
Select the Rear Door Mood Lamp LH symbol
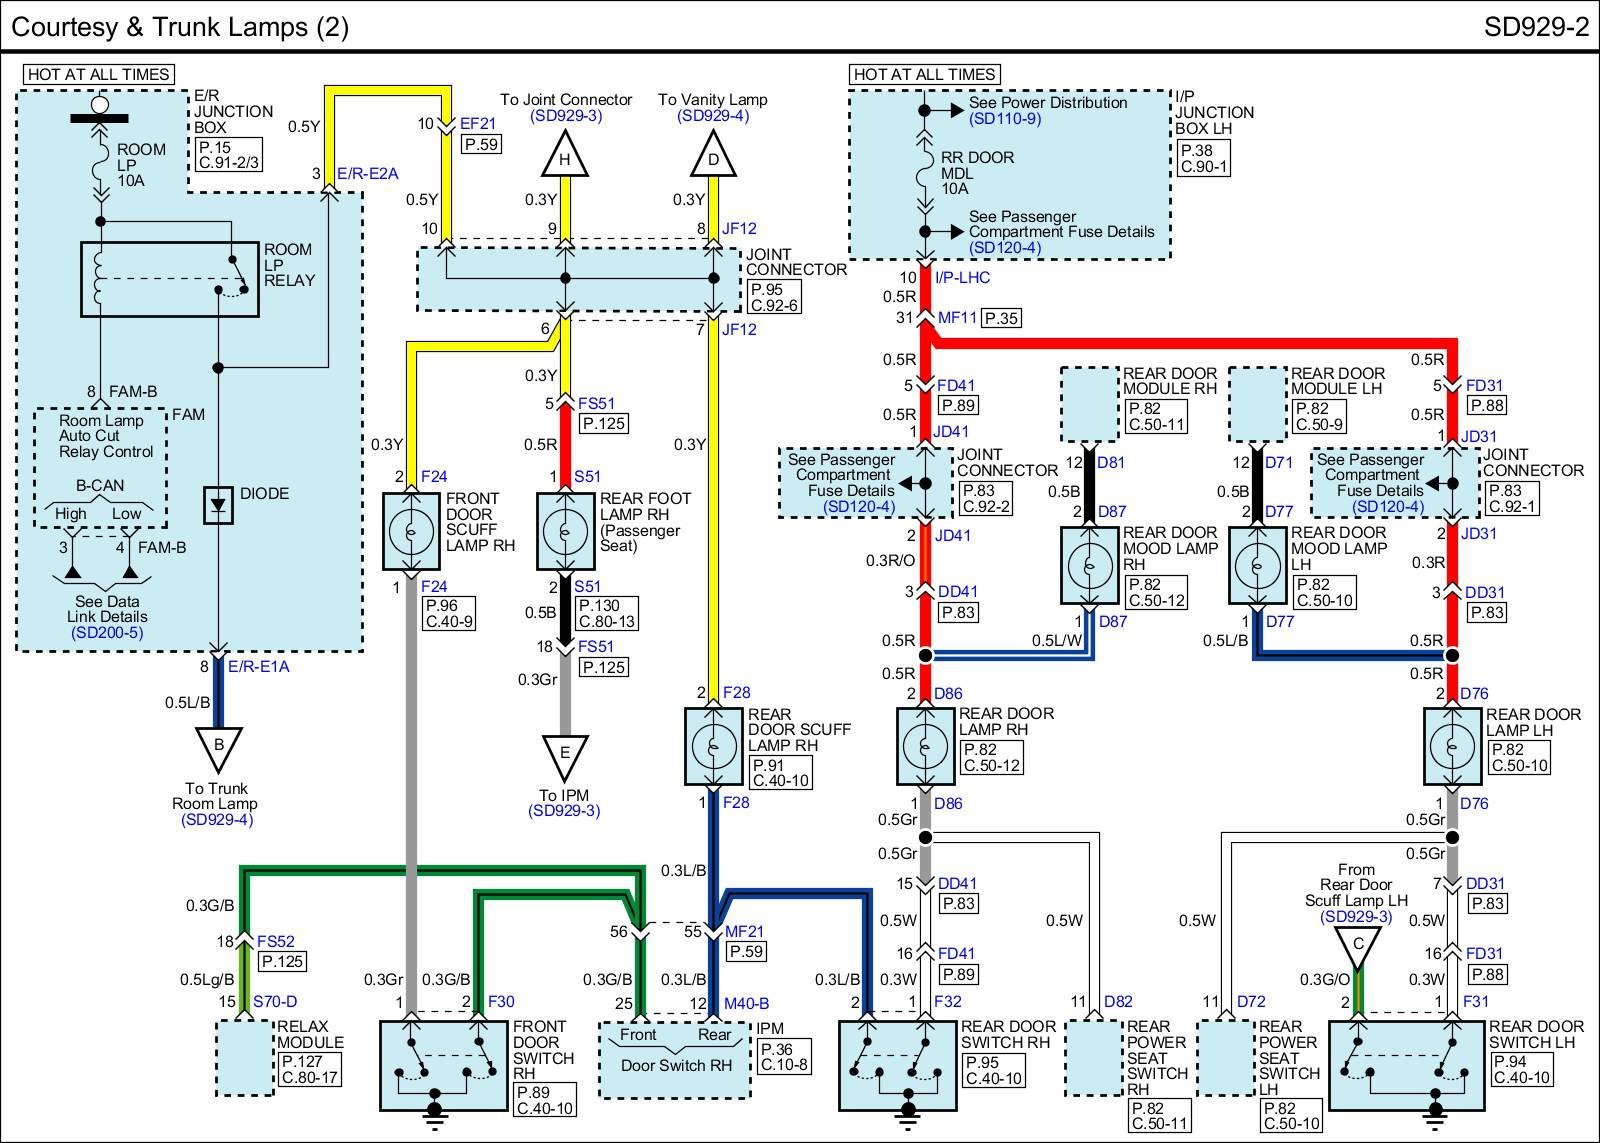[x=1257, y=566]
